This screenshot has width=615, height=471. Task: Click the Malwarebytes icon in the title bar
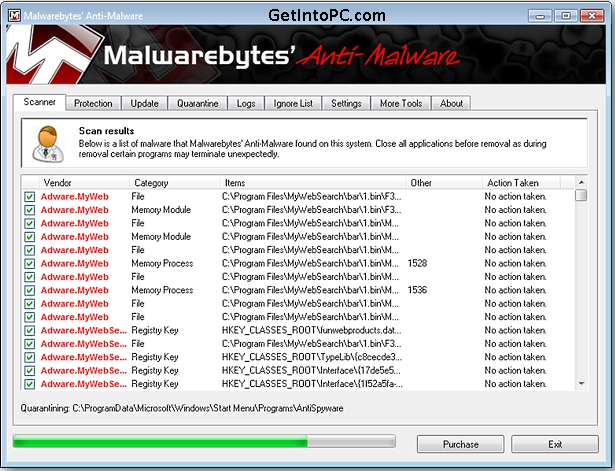point(15,16)
